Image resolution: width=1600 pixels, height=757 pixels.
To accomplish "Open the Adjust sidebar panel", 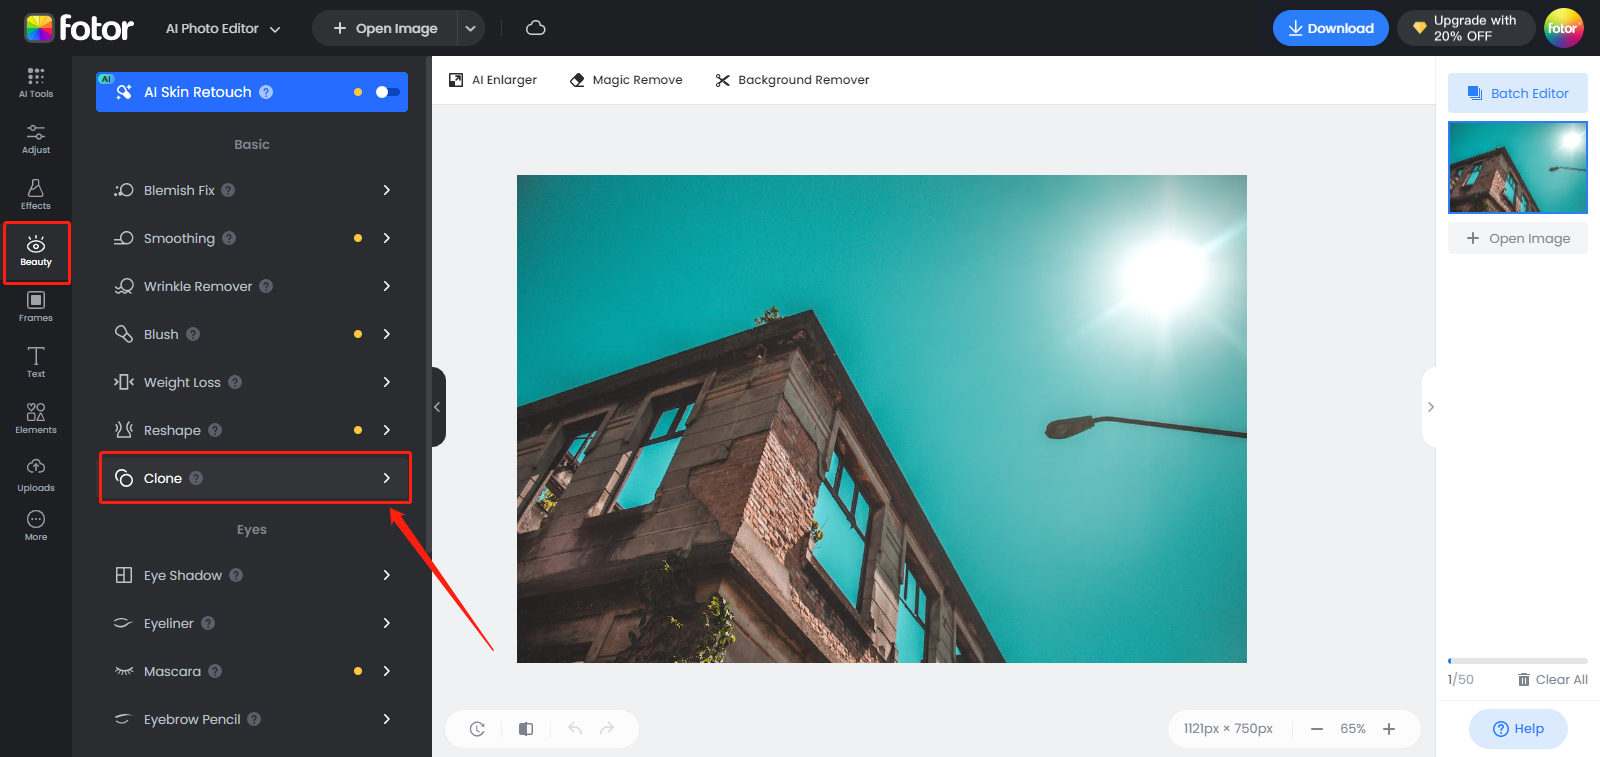I will coord(36,139).
